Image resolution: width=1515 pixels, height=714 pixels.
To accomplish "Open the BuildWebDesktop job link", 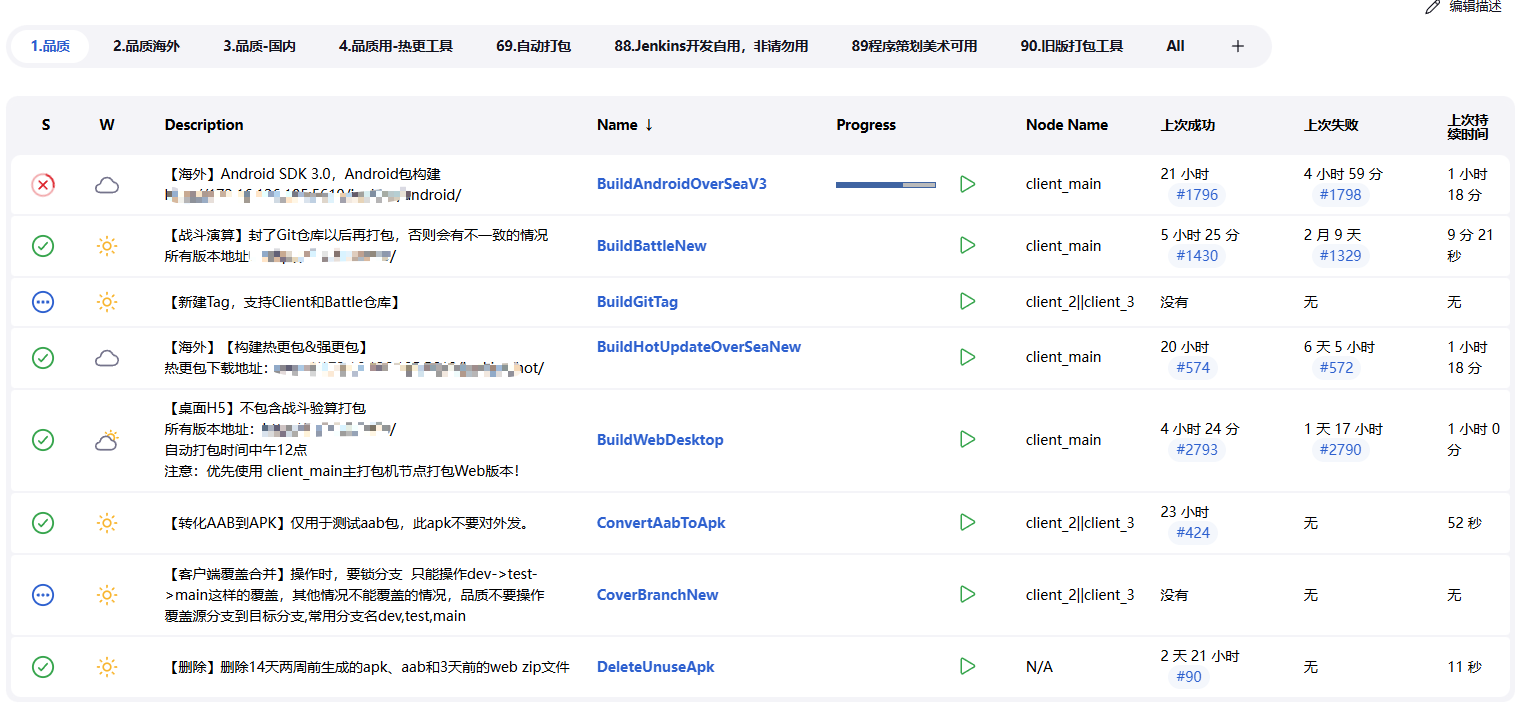I will [x=660, y=440].
